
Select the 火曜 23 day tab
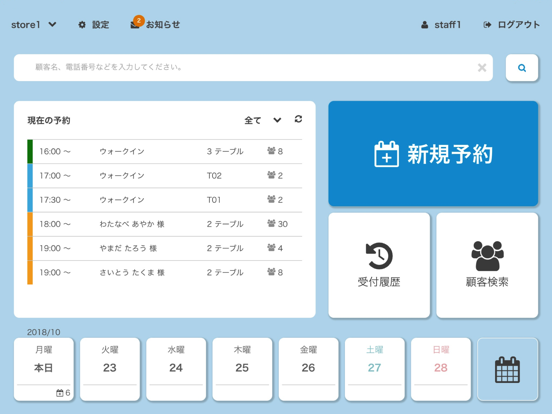[x=110, y=369]
